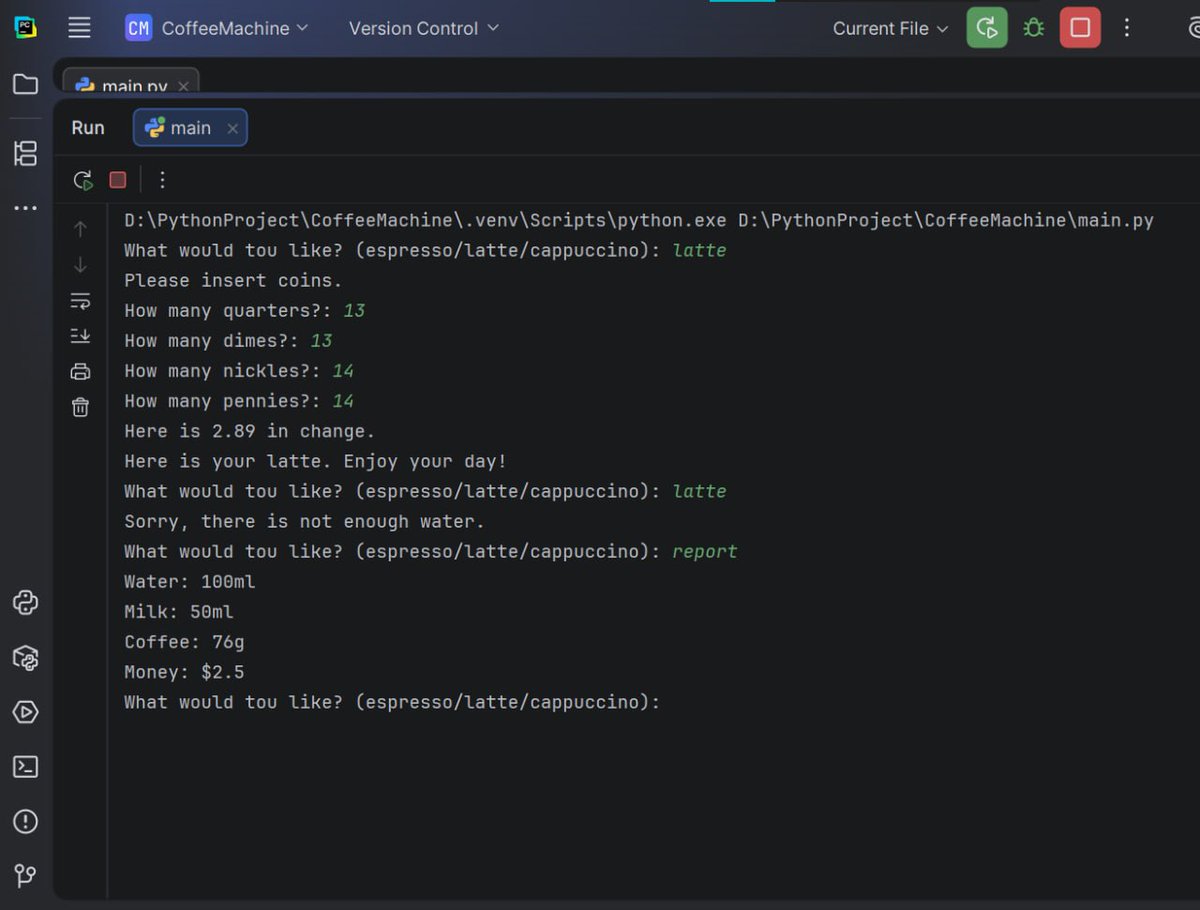The width and height of the screenshot is (1200, 910).
Task: Click the 'Here is 2.89 in change.' line
Action: tap(249, 431)
